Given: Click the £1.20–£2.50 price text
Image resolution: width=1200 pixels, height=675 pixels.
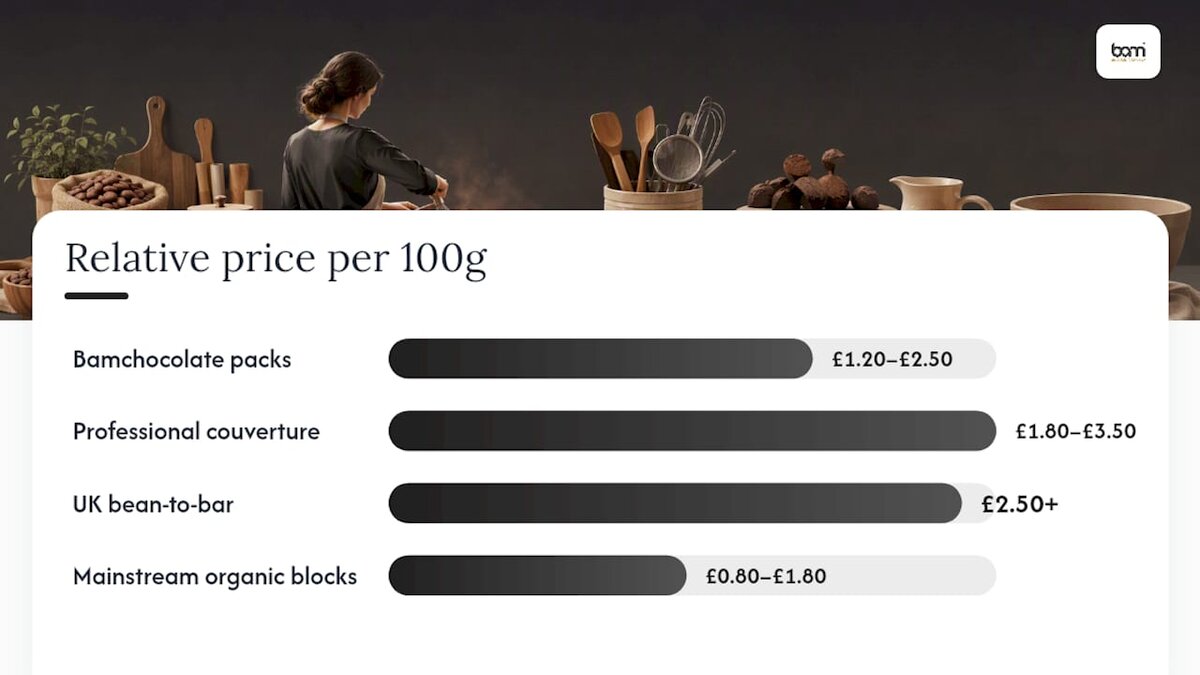Looking at the screenshot, I should click(x=892, y=360).
